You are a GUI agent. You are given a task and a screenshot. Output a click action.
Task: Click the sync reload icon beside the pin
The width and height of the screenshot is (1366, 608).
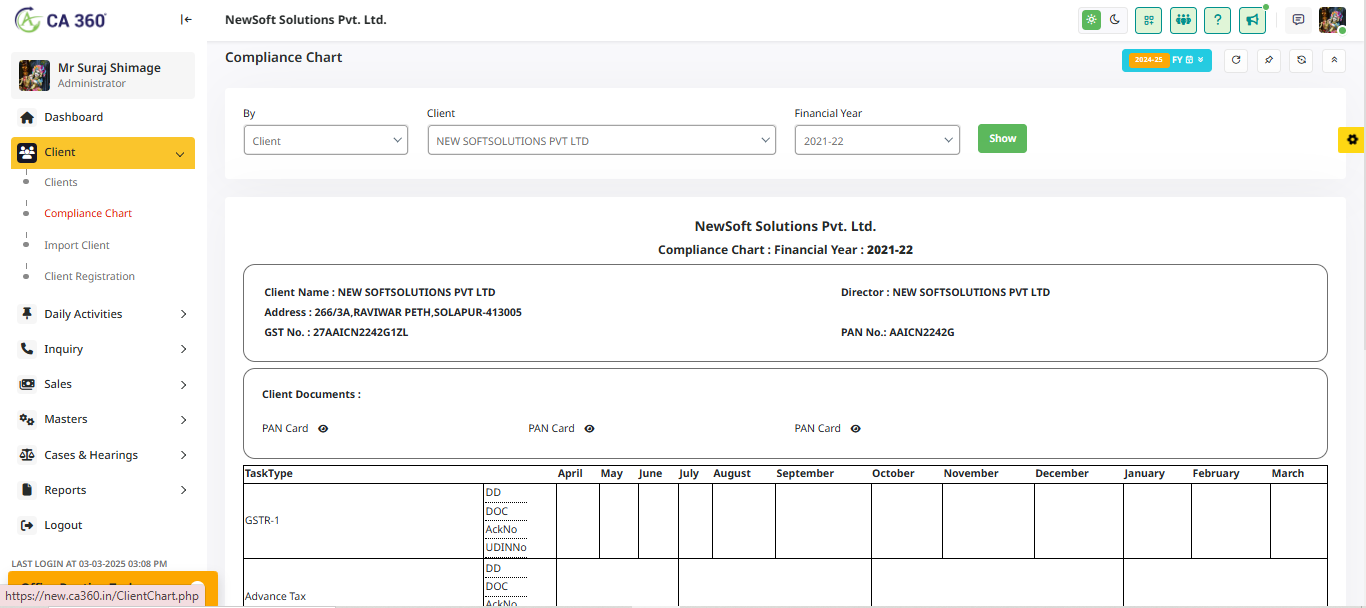tap(1301, 60)
